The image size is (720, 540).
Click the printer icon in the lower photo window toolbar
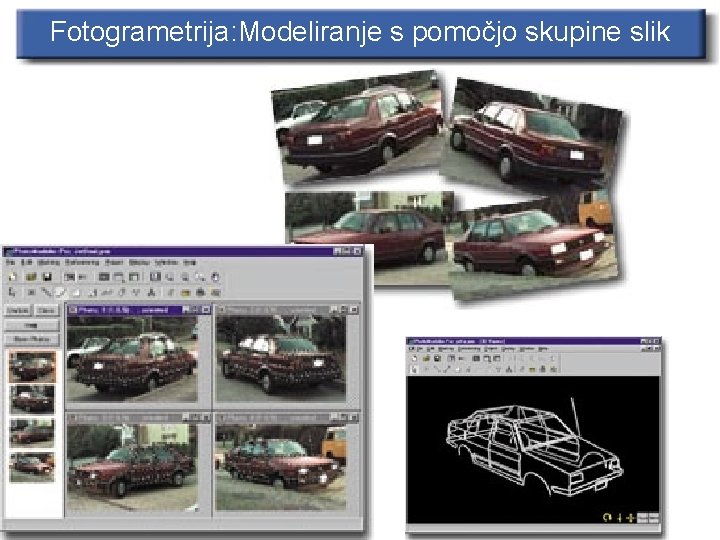point(200,292)
